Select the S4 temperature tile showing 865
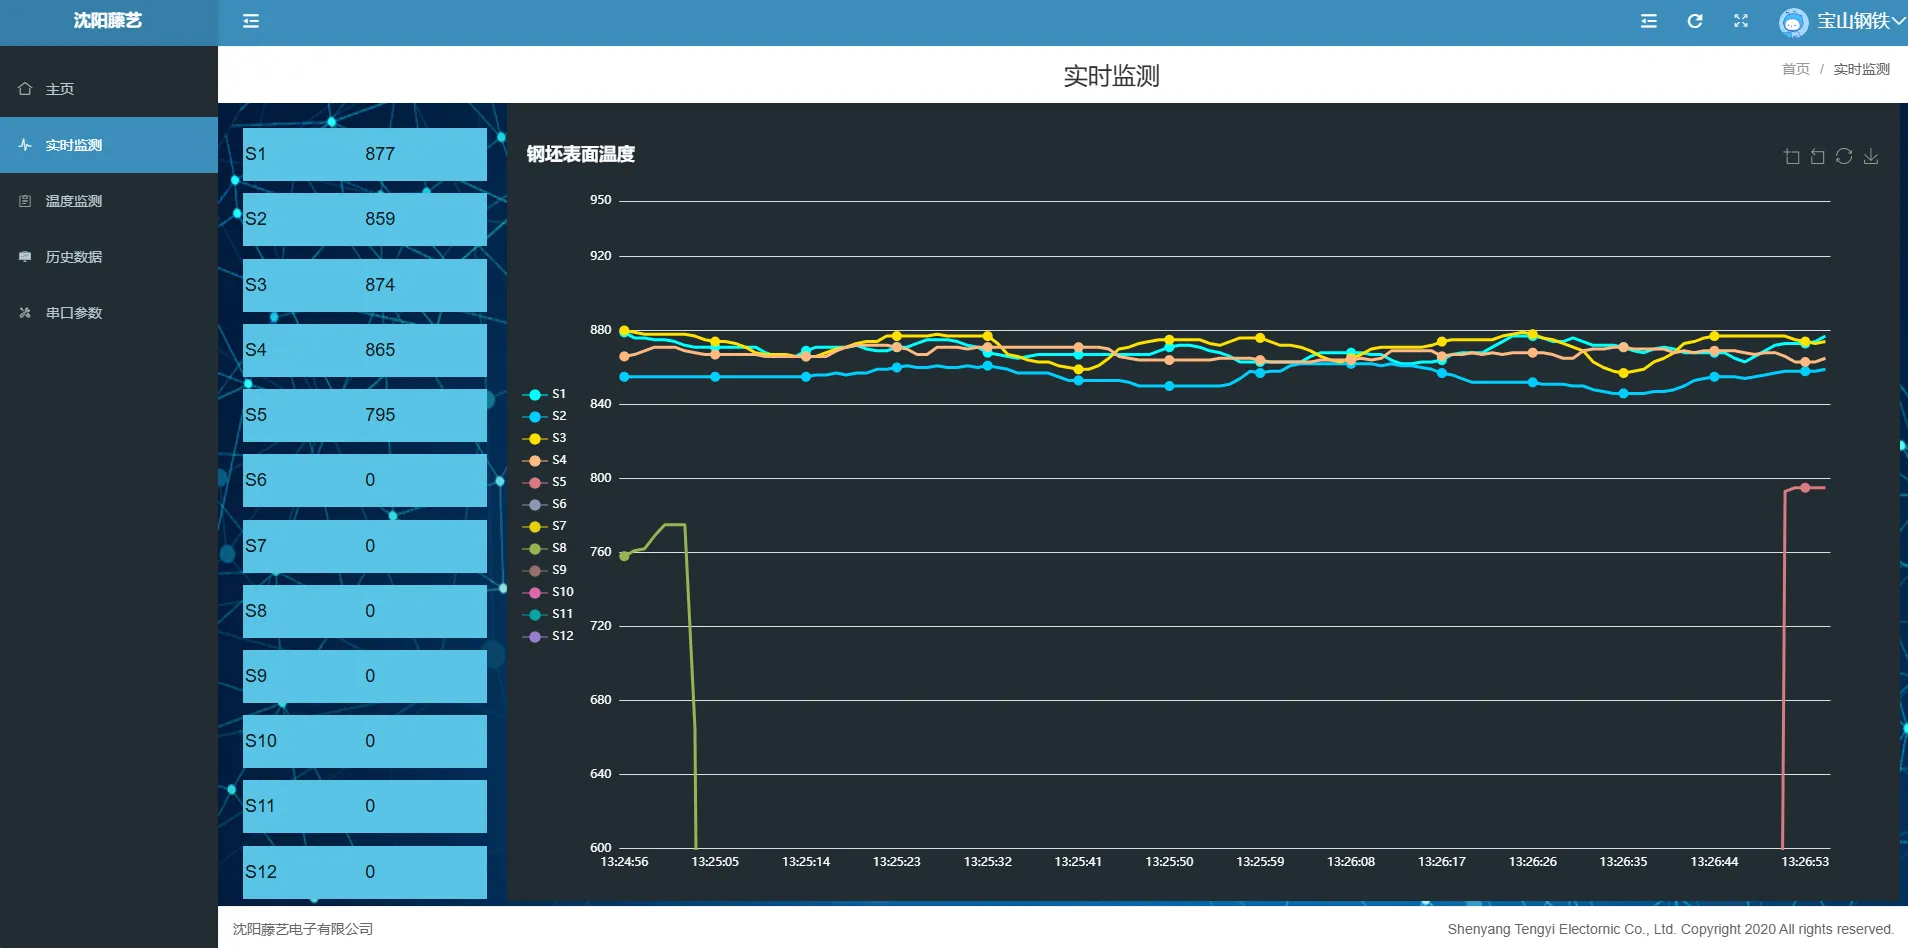Screen dimensions: 1908x948 click(364, 350)
